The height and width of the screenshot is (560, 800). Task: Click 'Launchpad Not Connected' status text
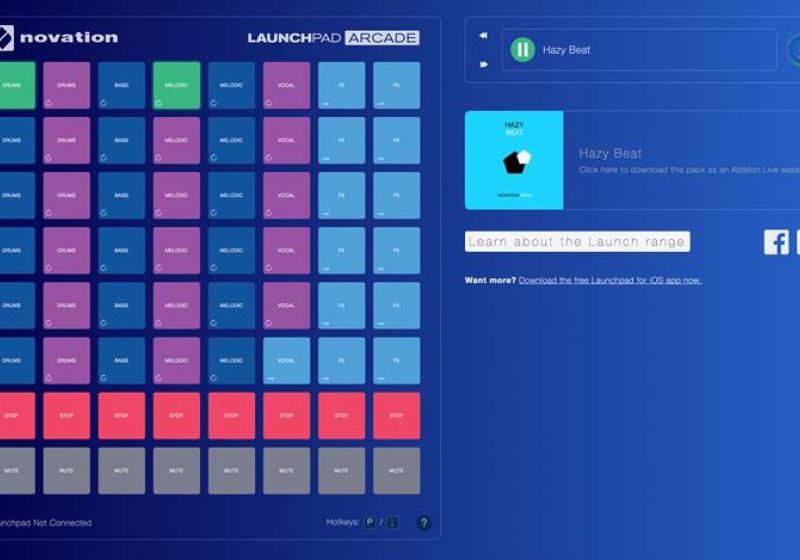coord(46,523)
